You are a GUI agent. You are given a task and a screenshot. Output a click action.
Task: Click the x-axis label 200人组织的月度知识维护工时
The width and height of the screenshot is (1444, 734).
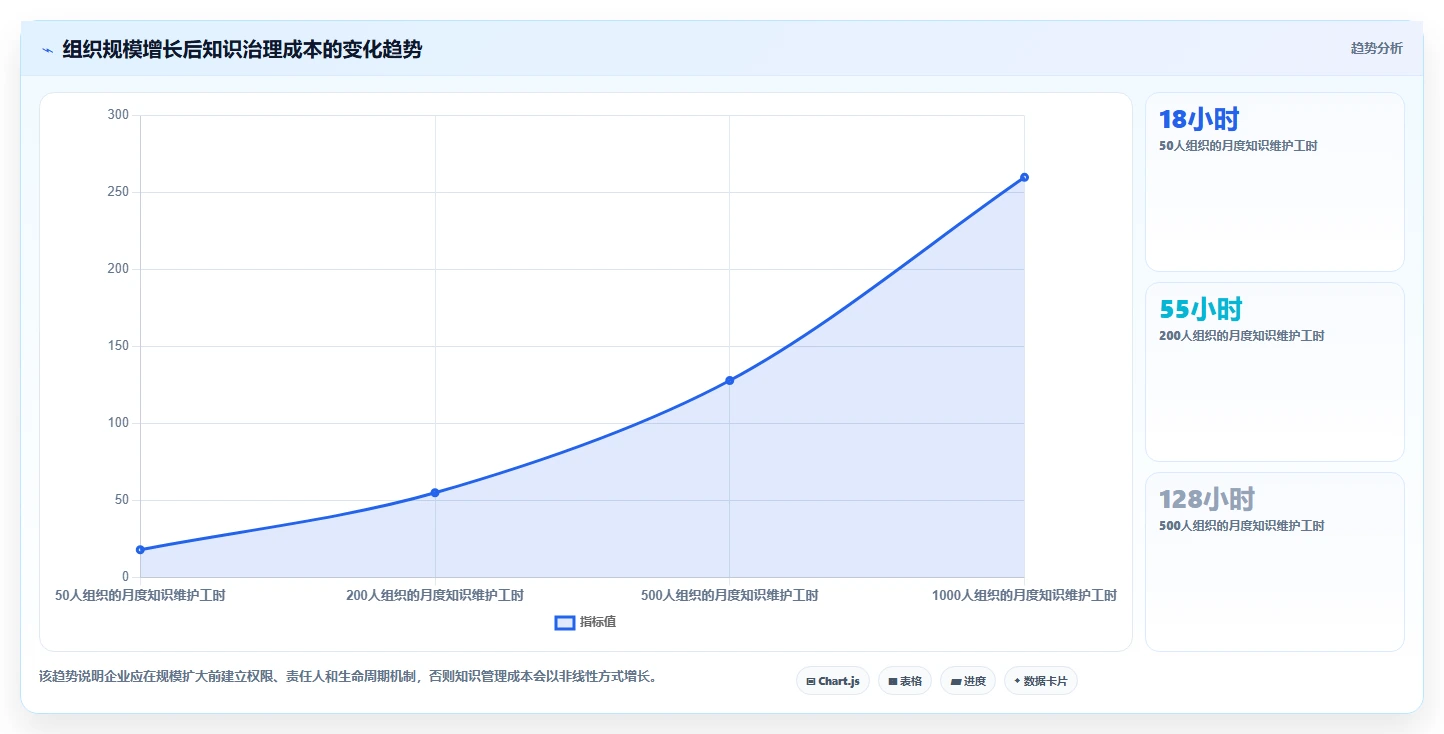[435, 595]
